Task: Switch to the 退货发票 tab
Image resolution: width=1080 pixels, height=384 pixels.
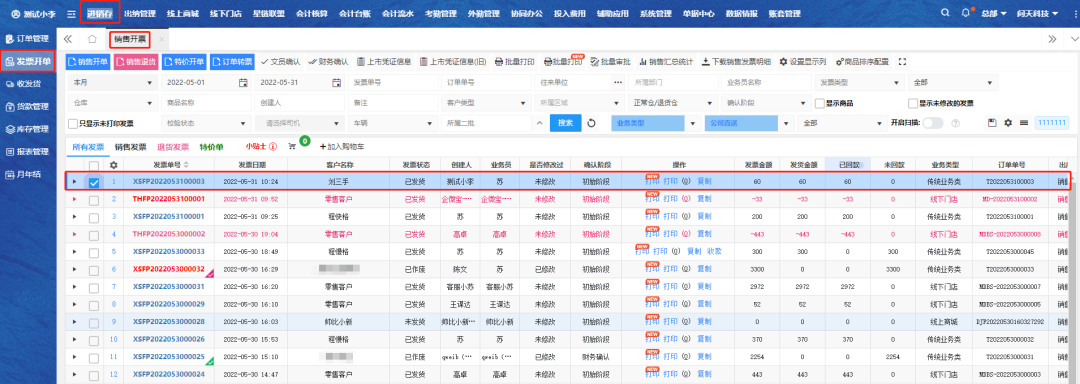Action: point(173,147)
